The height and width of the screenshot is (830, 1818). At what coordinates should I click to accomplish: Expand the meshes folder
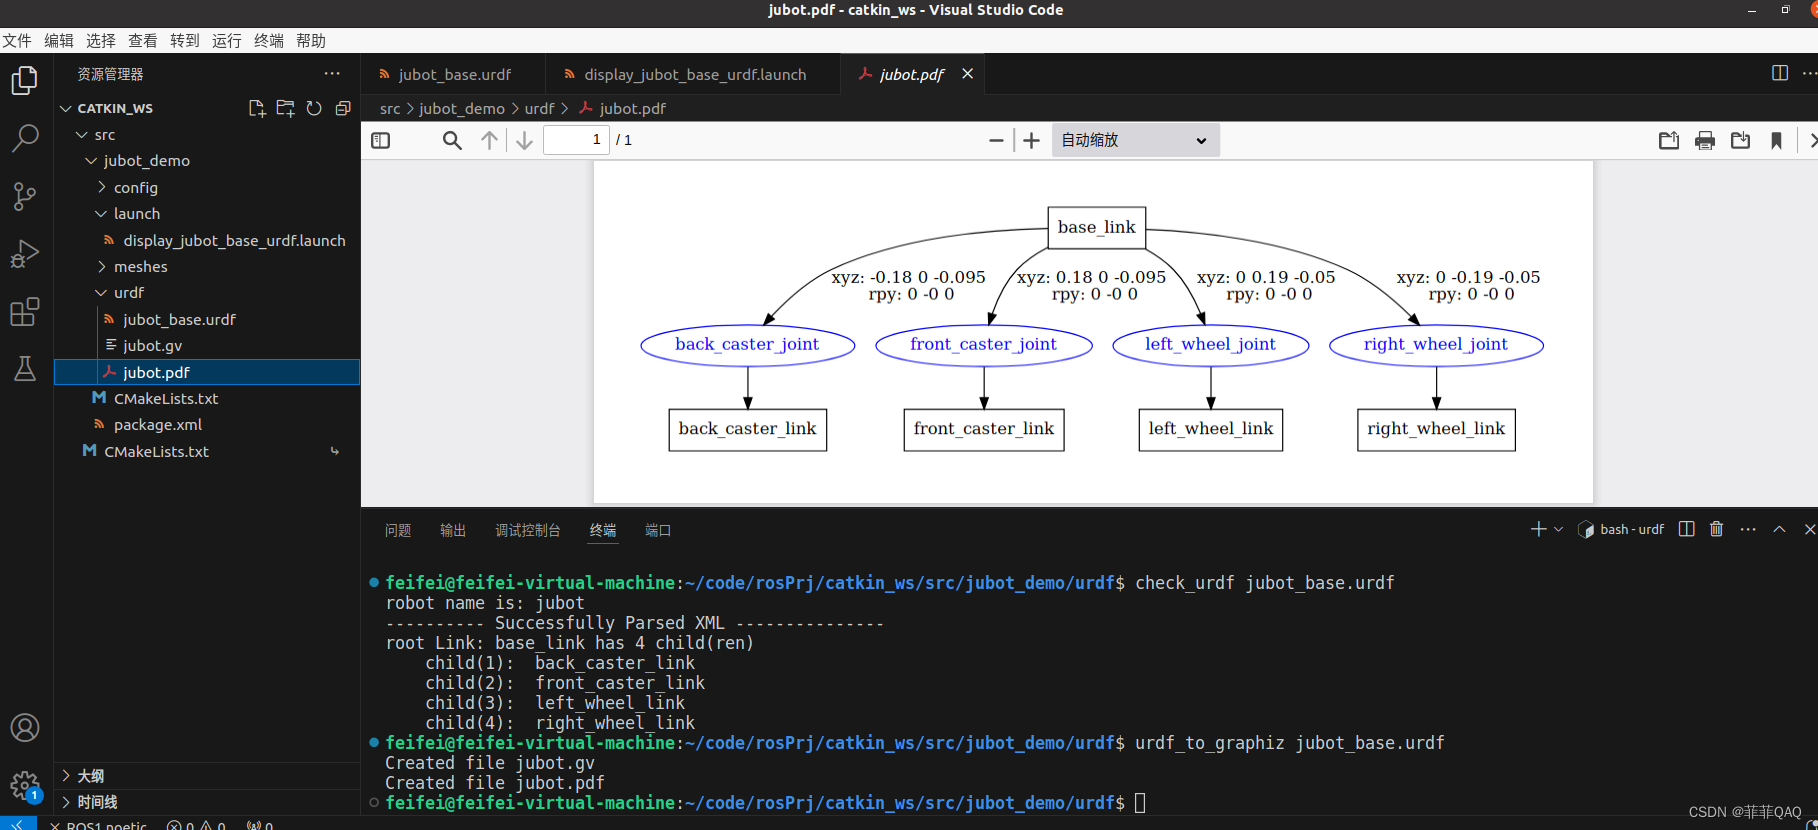click(x=101, y=266)
